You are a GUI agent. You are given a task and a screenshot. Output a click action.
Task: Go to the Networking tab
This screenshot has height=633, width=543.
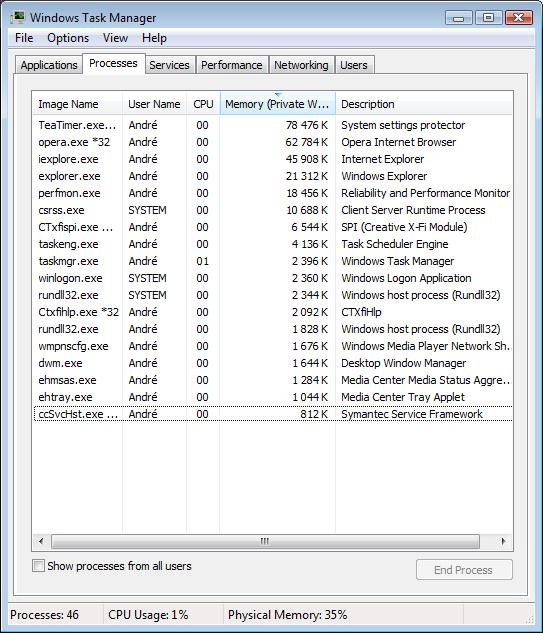(301, 65)
